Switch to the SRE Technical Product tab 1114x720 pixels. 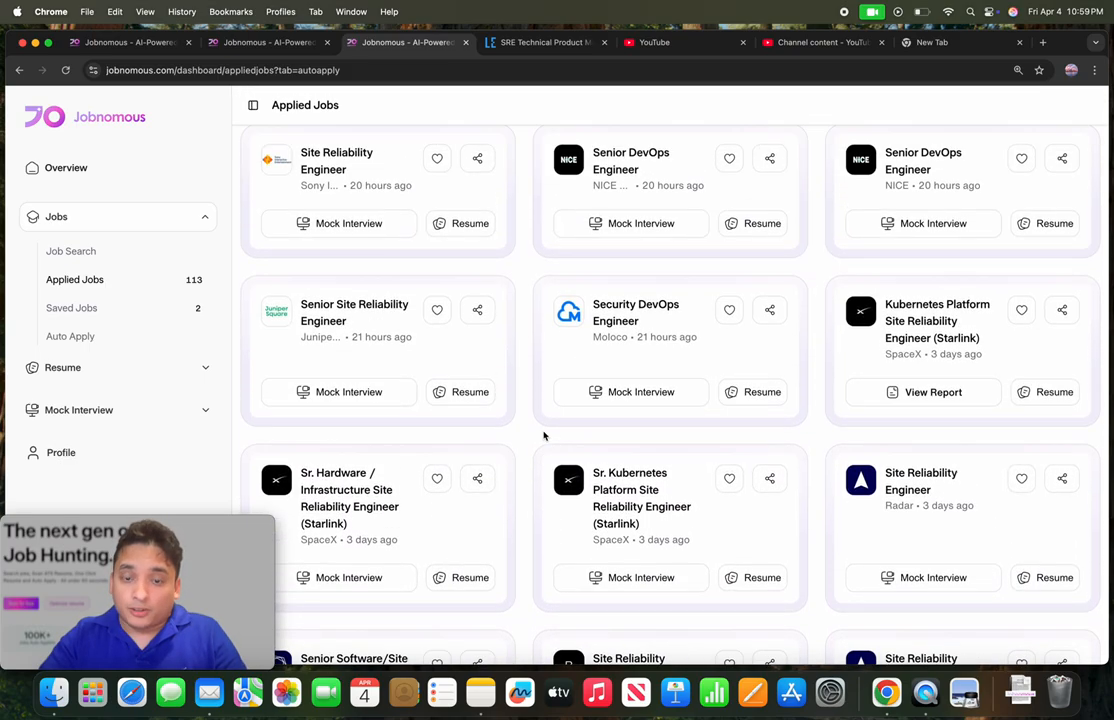coord(546,43)
